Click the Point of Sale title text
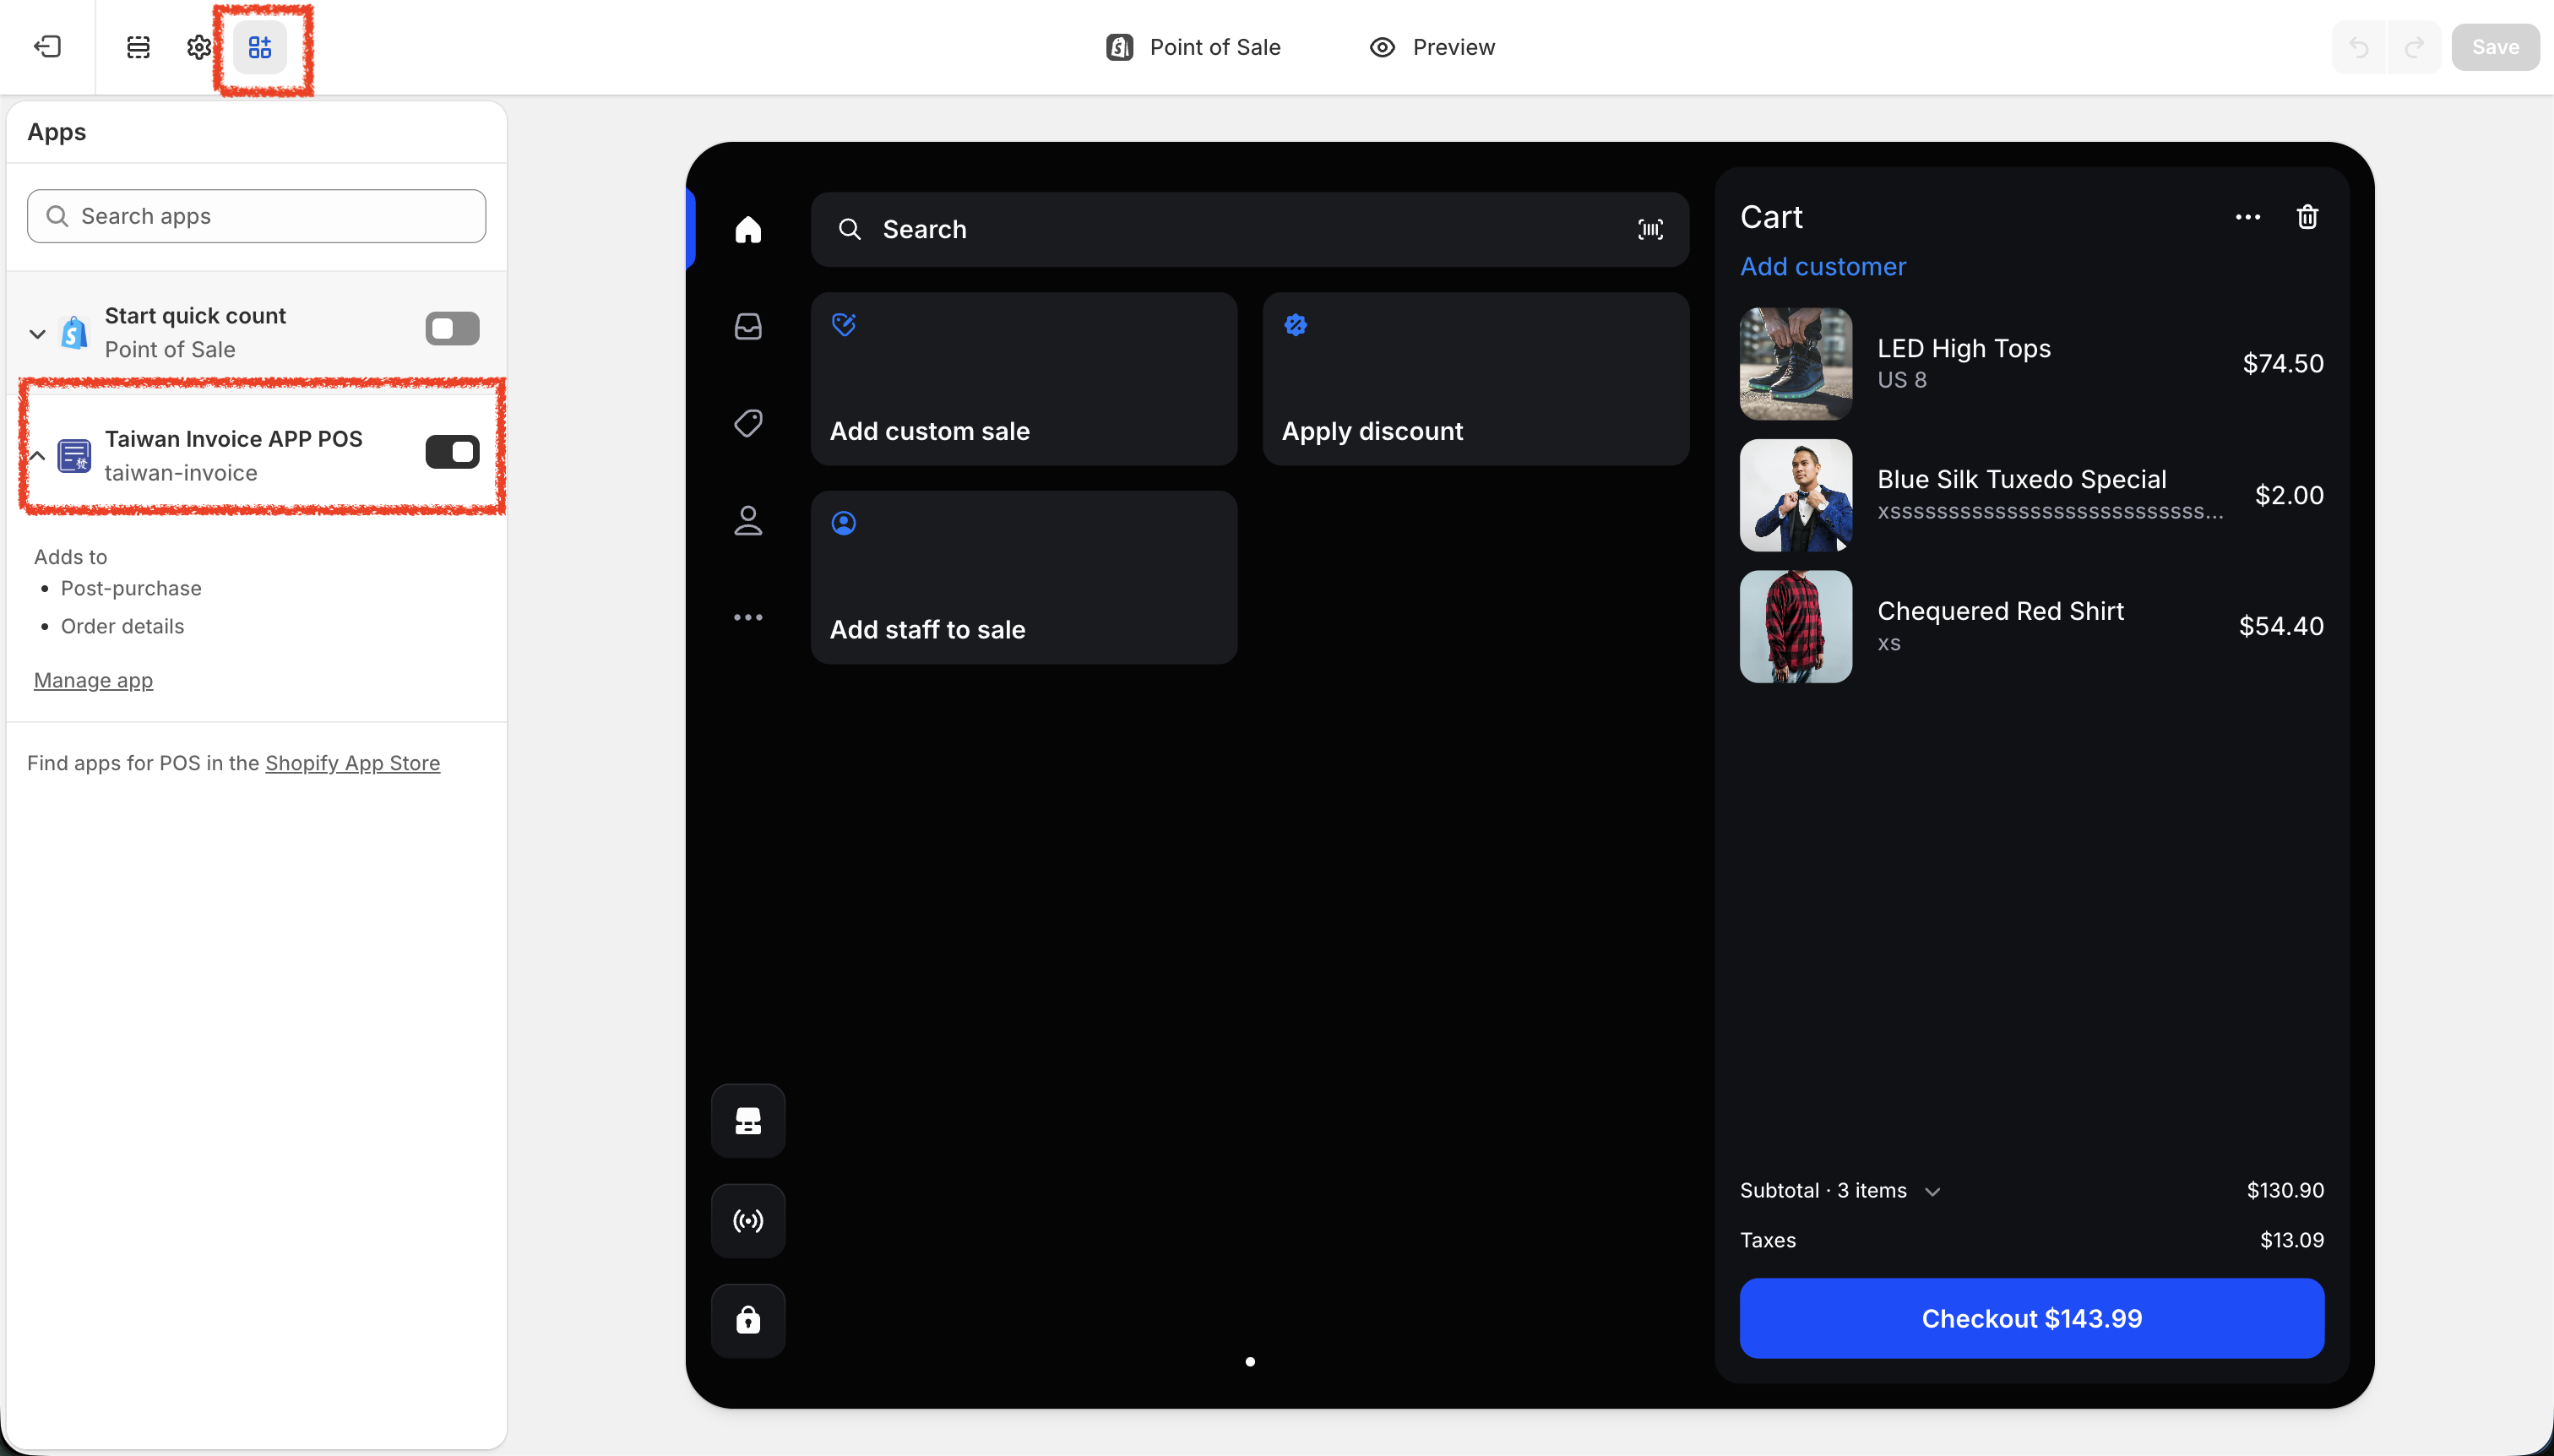 [1214, 47]
